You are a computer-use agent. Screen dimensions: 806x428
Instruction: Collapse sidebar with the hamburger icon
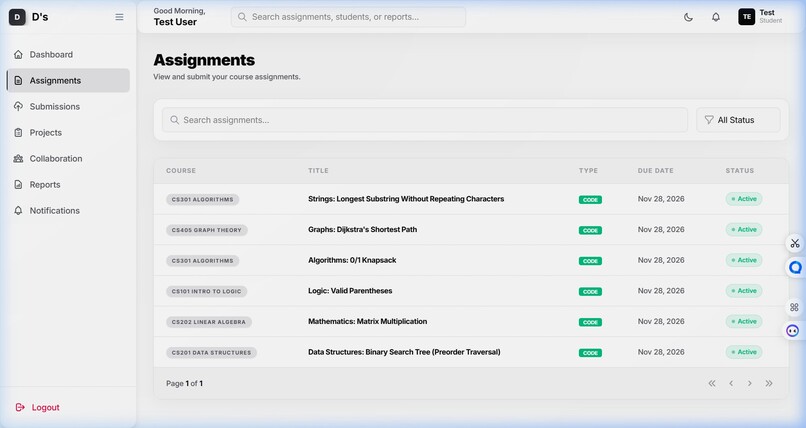119,17
